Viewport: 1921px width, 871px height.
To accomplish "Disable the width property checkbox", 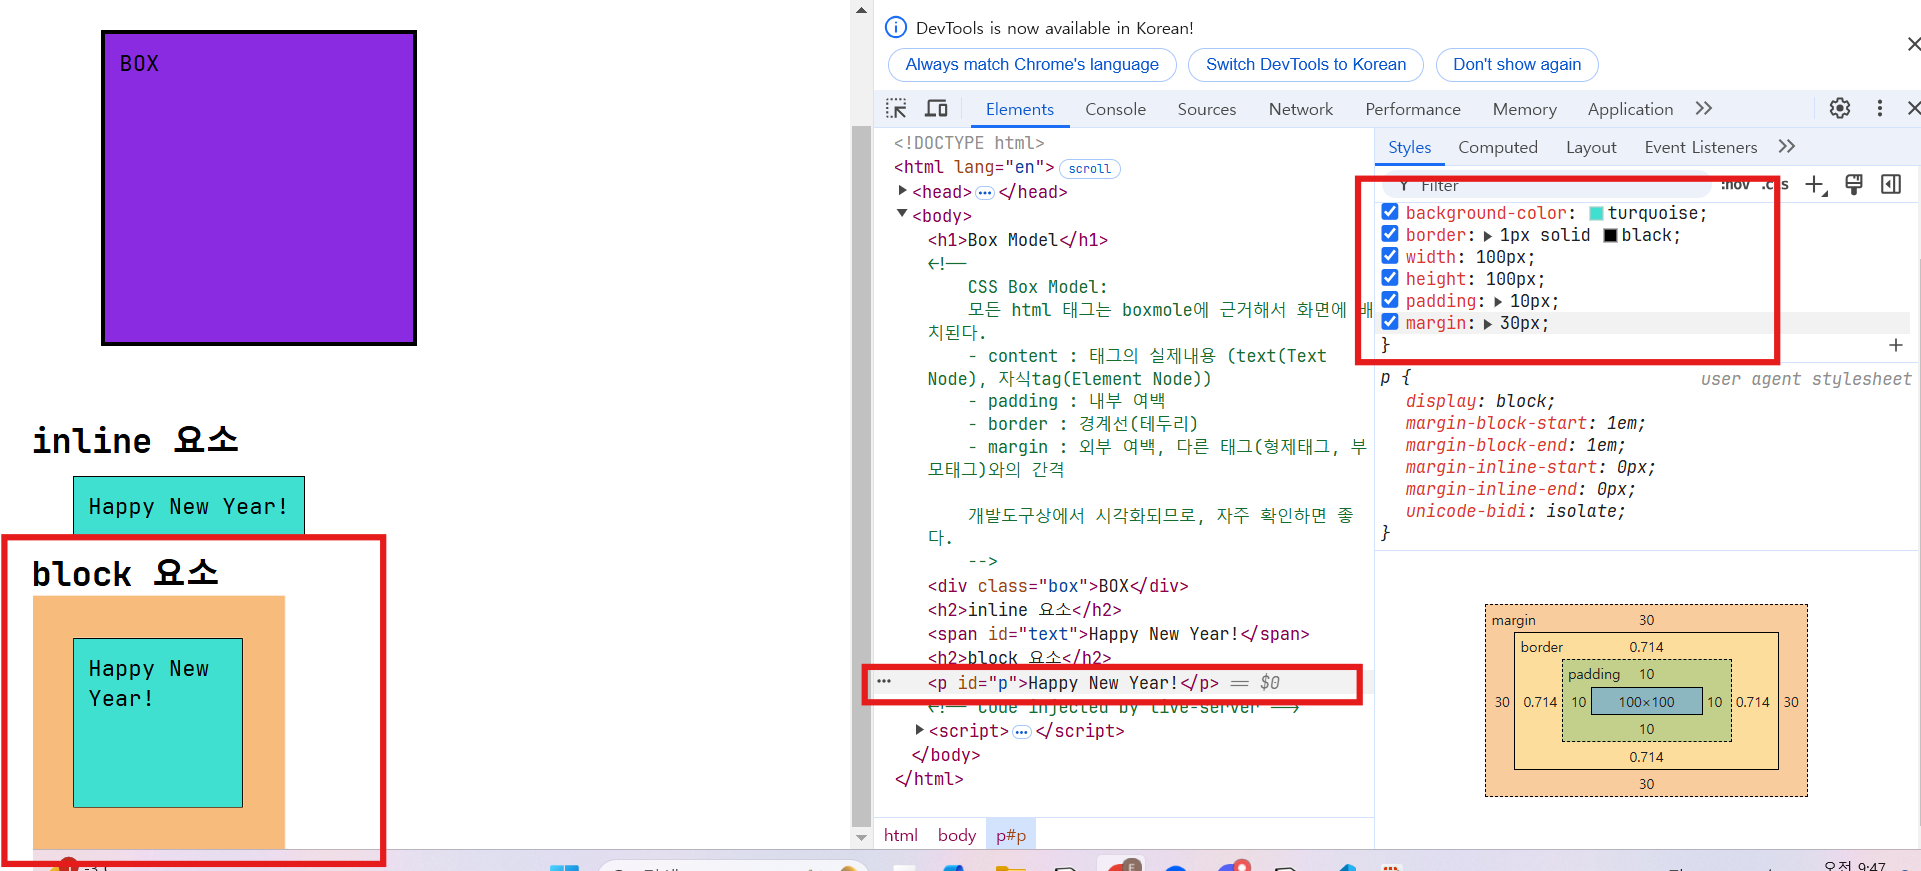I will click(1390, 256).
